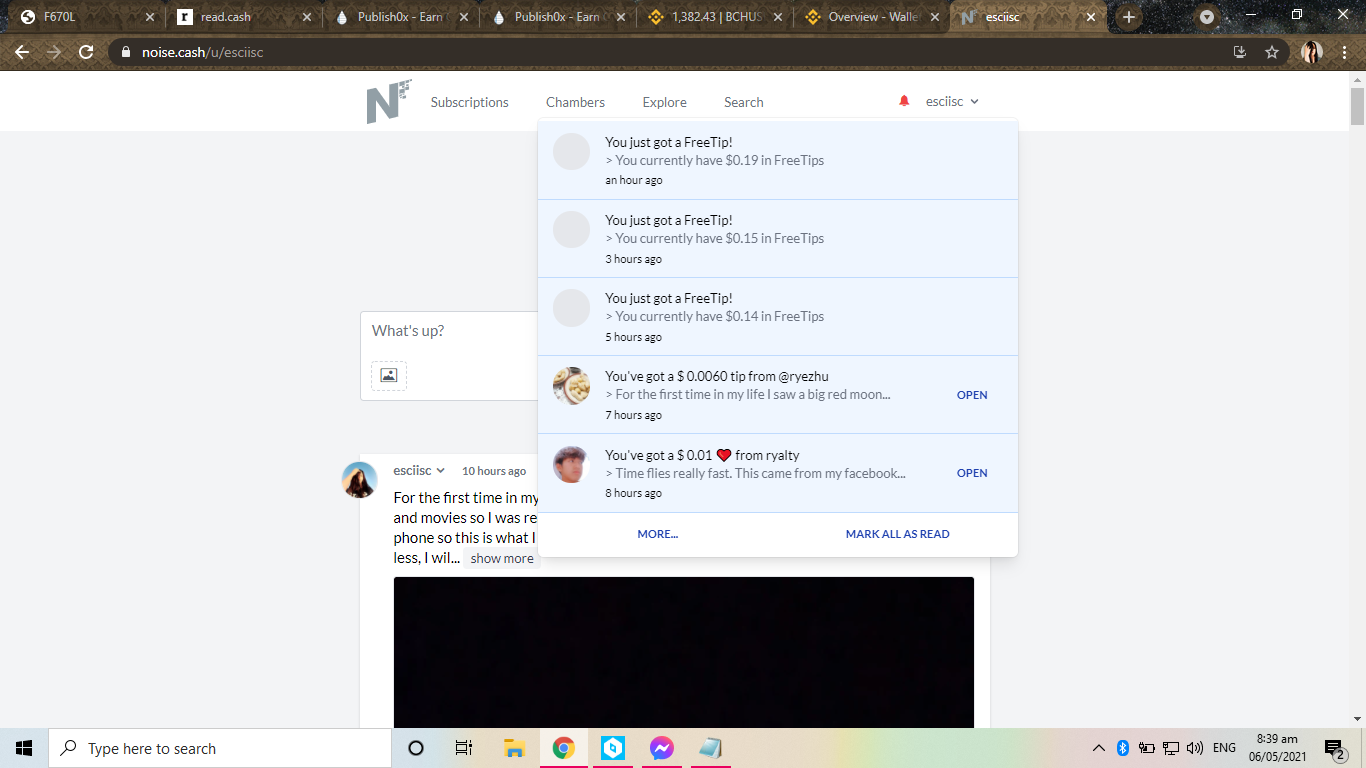
Task: Click the browser forward arrow
Action: pos(54,52)
